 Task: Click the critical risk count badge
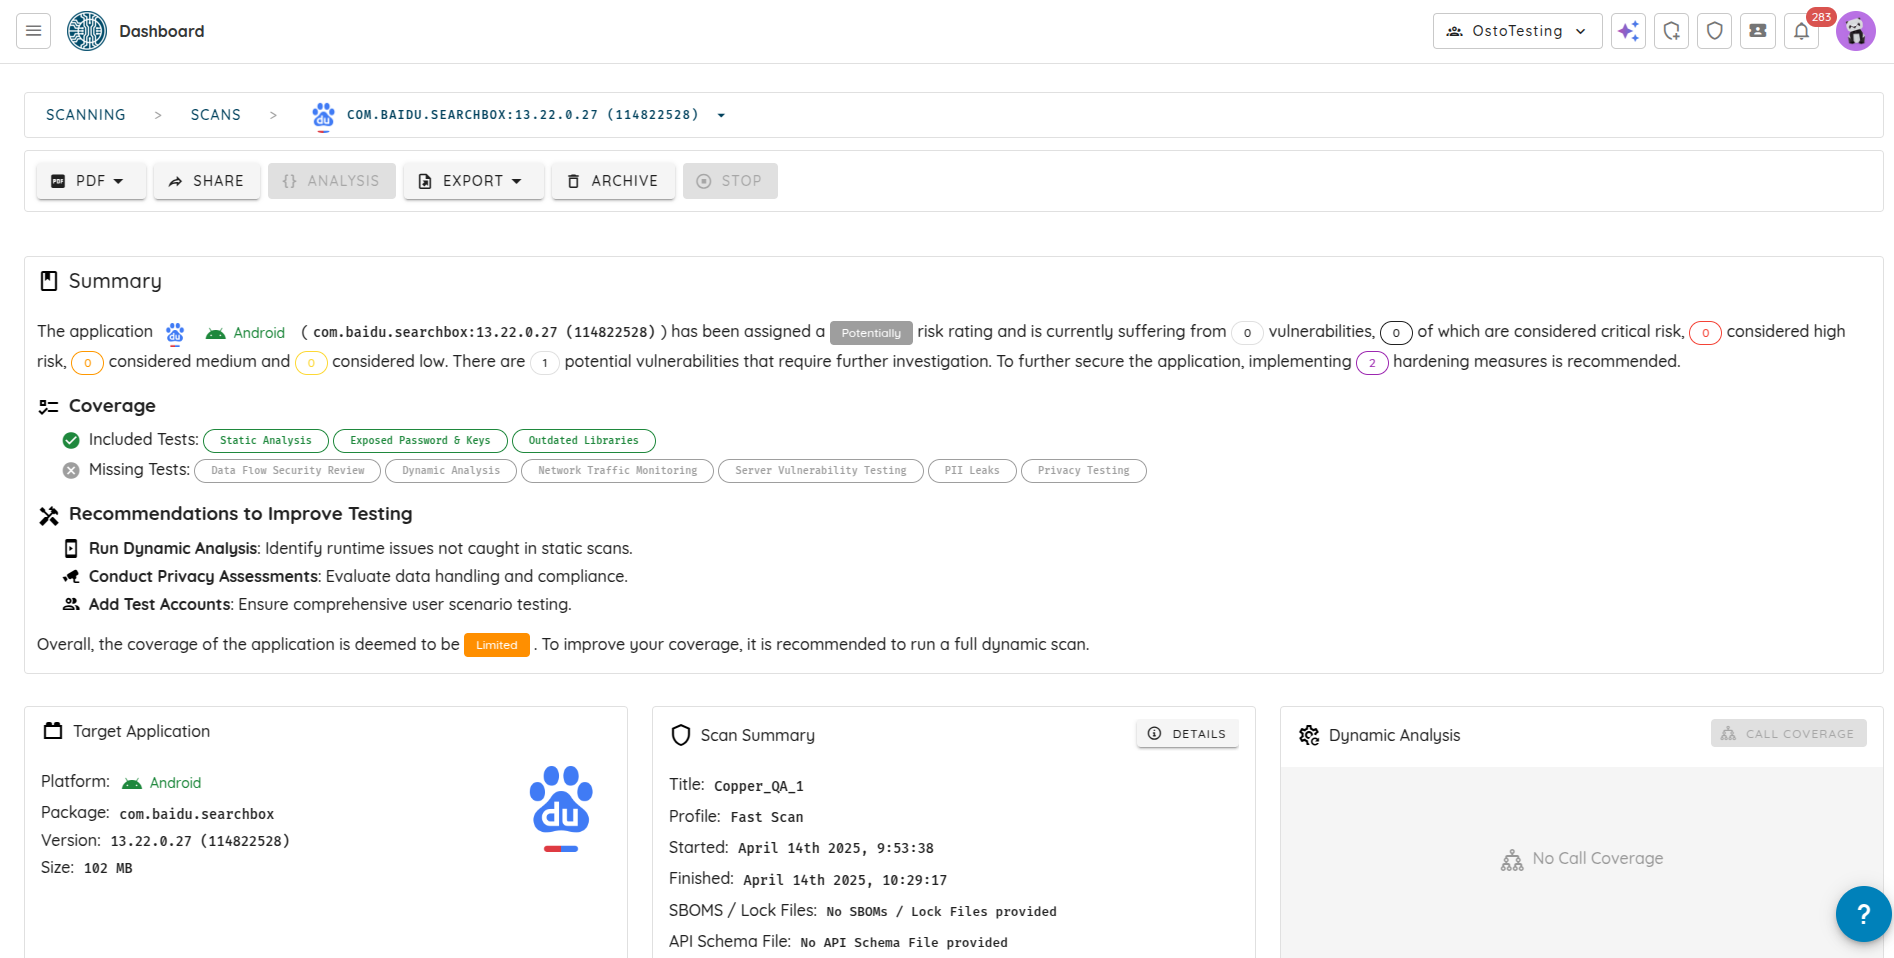pos(1396,333)
